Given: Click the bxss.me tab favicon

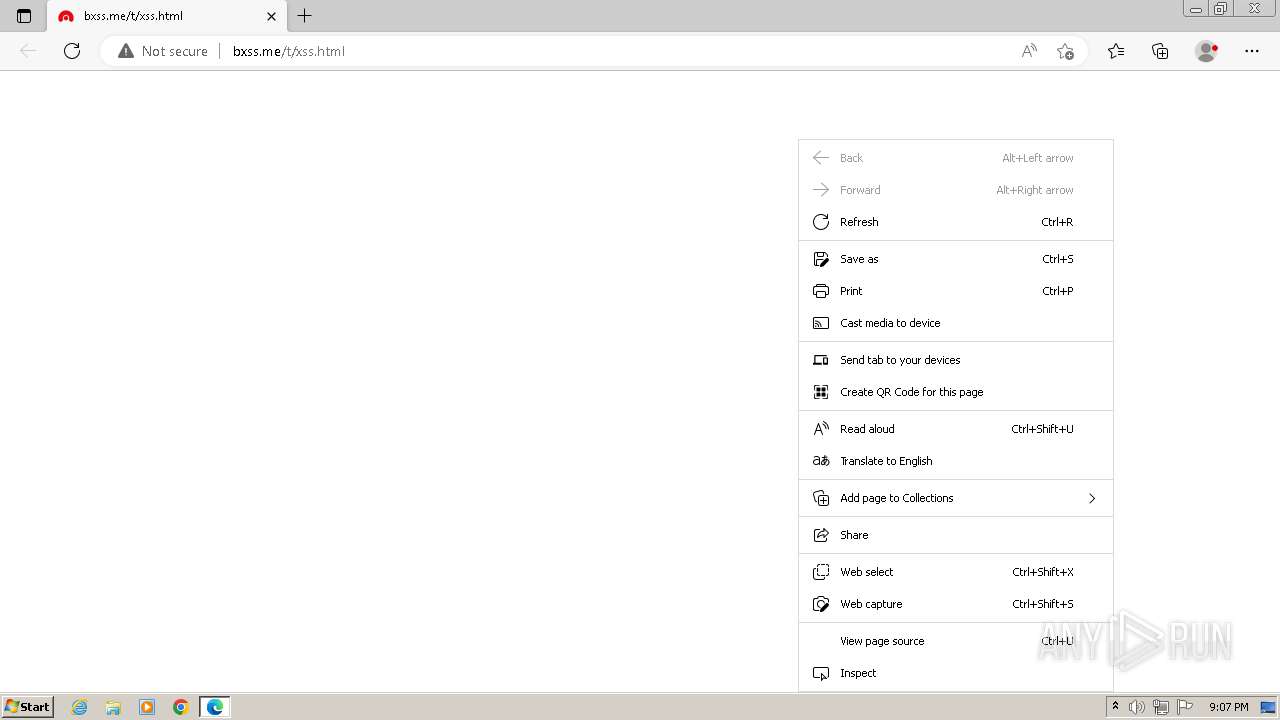Looking at the screenshot, I should coord(66,16).
